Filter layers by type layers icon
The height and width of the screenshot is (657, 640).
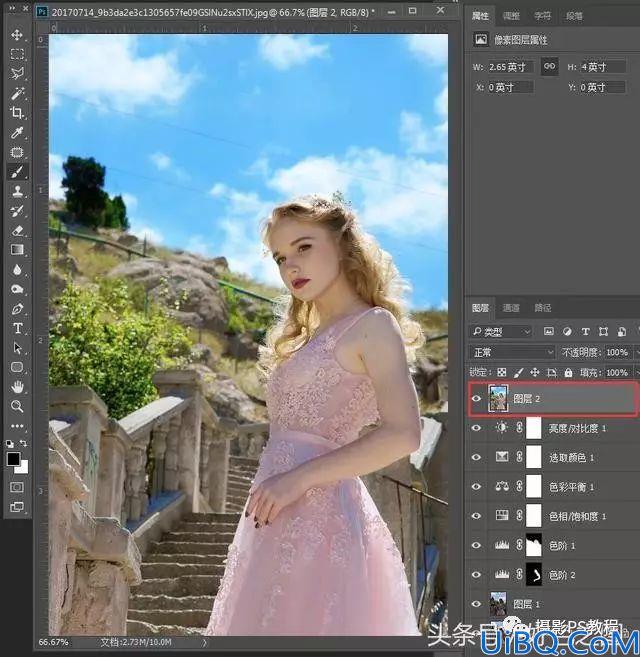point(585,331)
